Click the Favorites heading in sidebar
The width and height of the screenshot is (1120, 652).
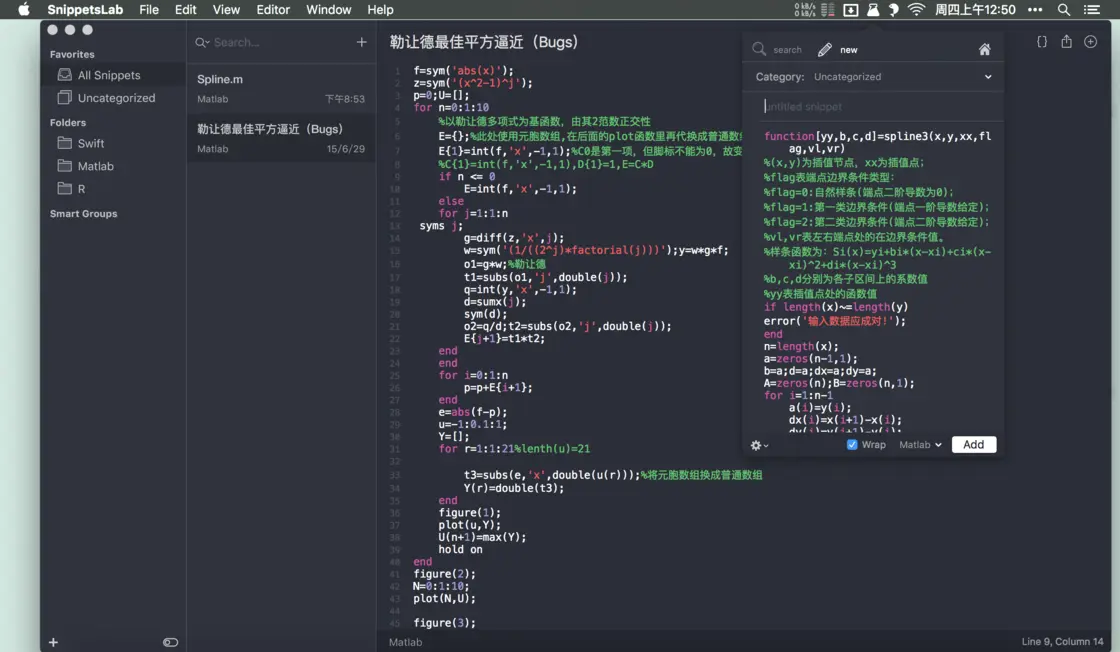pos(72,54)
